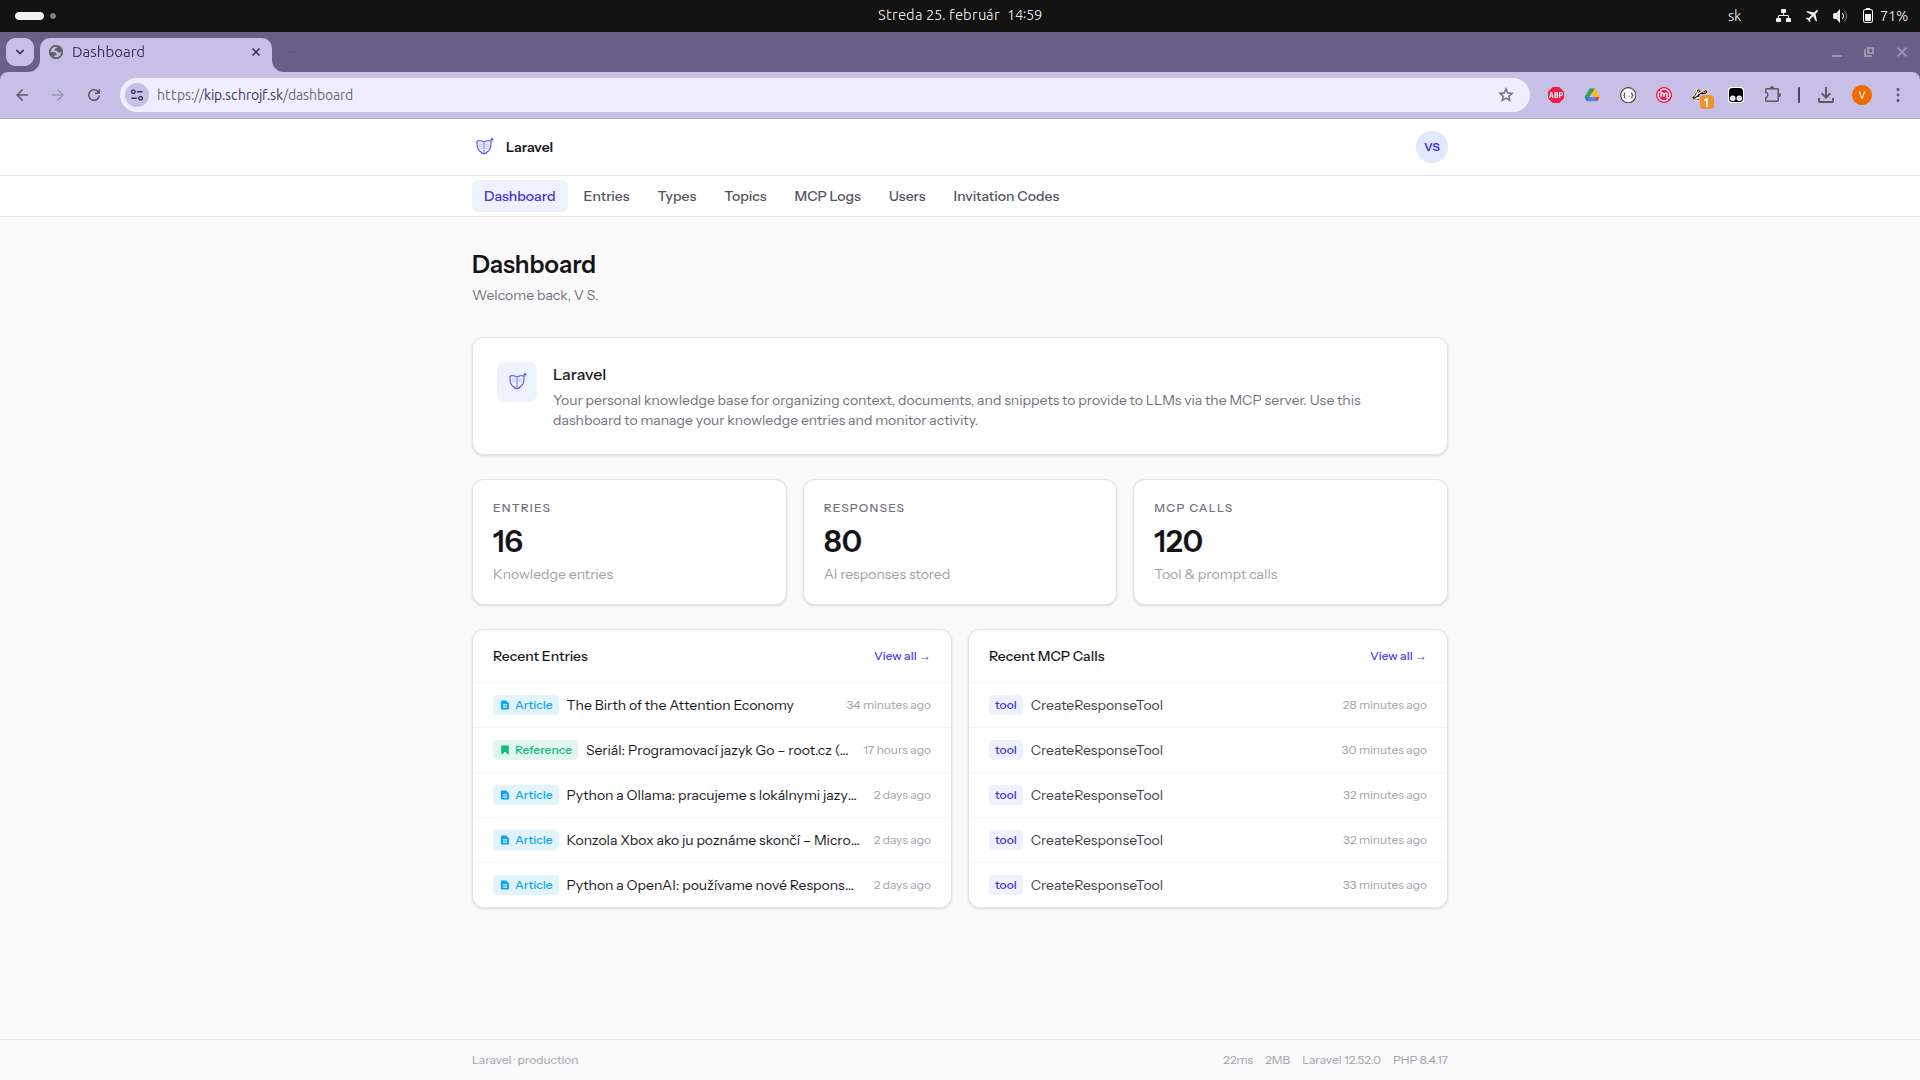Open the Seriál: Programovací jazyk Go entry
The width and height of the screenshot is (1920, 1080).
pos(716,750)
